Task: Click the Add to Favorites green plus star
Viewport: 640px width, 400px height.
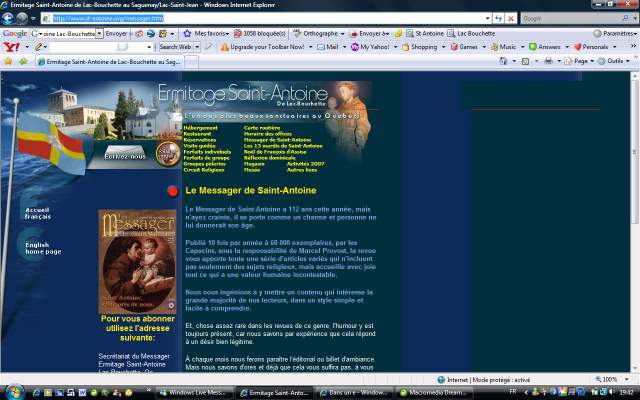Action: pos(23,61)
